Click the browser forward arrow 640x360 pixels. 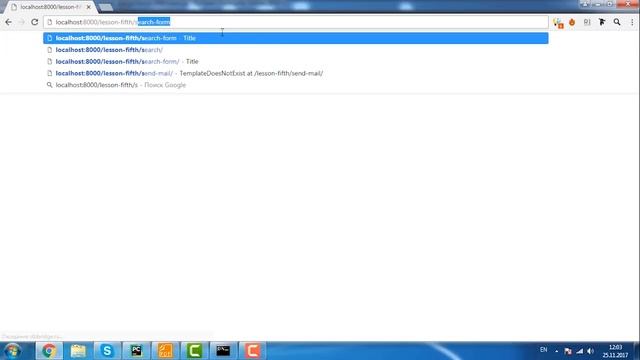pyautogui.click(x=21, y=22)
